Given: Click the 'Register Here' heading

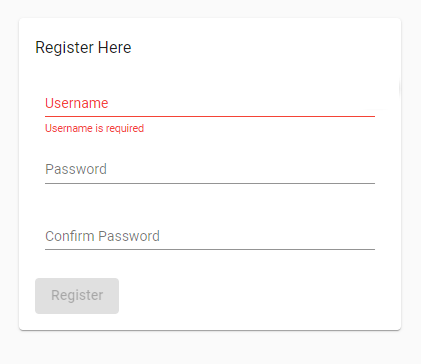Looking at the screenshot, I should coord(83,47).
